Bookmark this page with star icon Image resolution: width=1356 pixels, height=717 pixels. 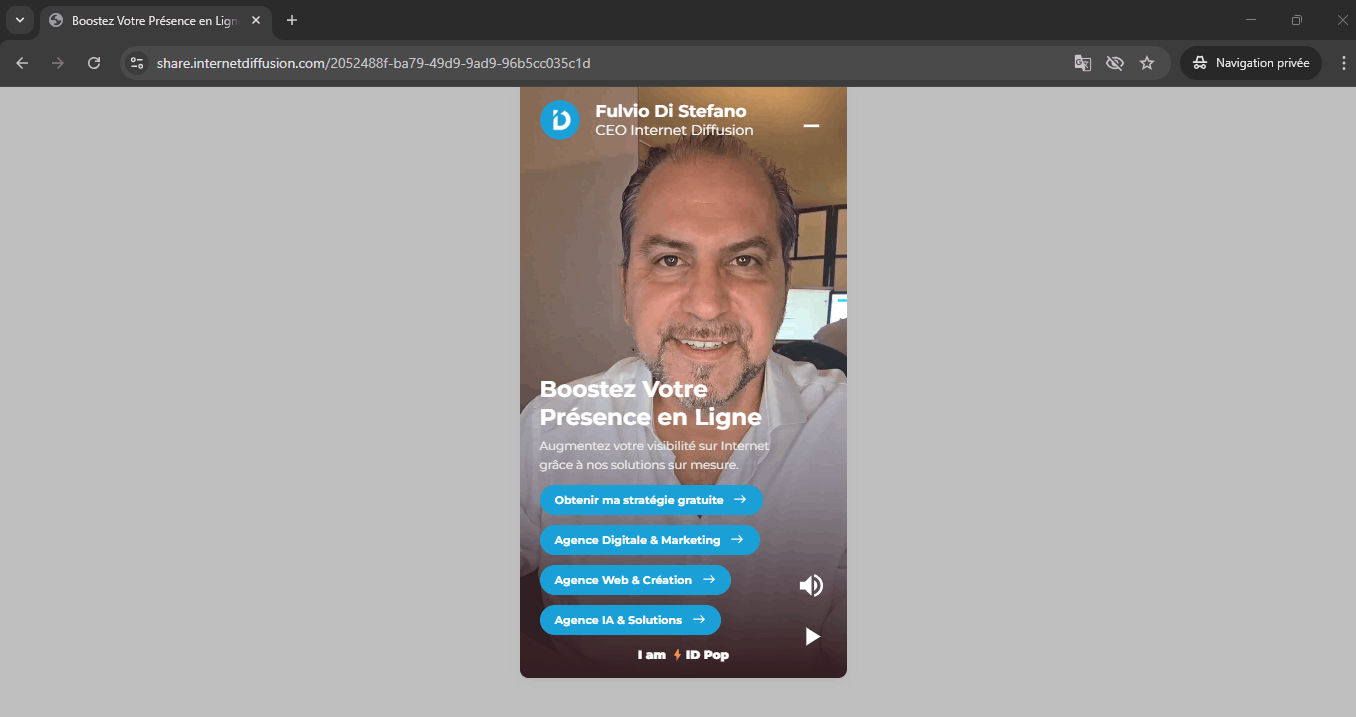[x=1147, y=63]
